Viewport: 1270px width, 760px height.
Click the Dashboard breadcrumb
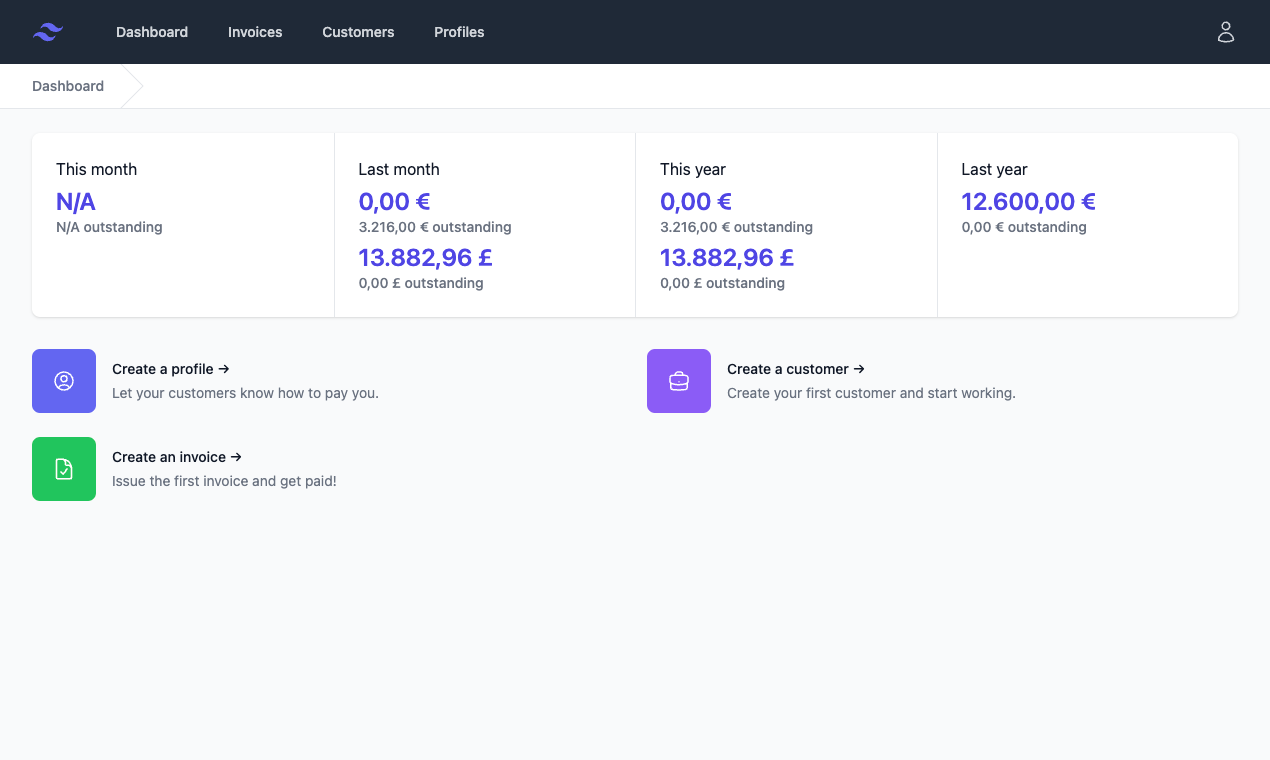68,86
